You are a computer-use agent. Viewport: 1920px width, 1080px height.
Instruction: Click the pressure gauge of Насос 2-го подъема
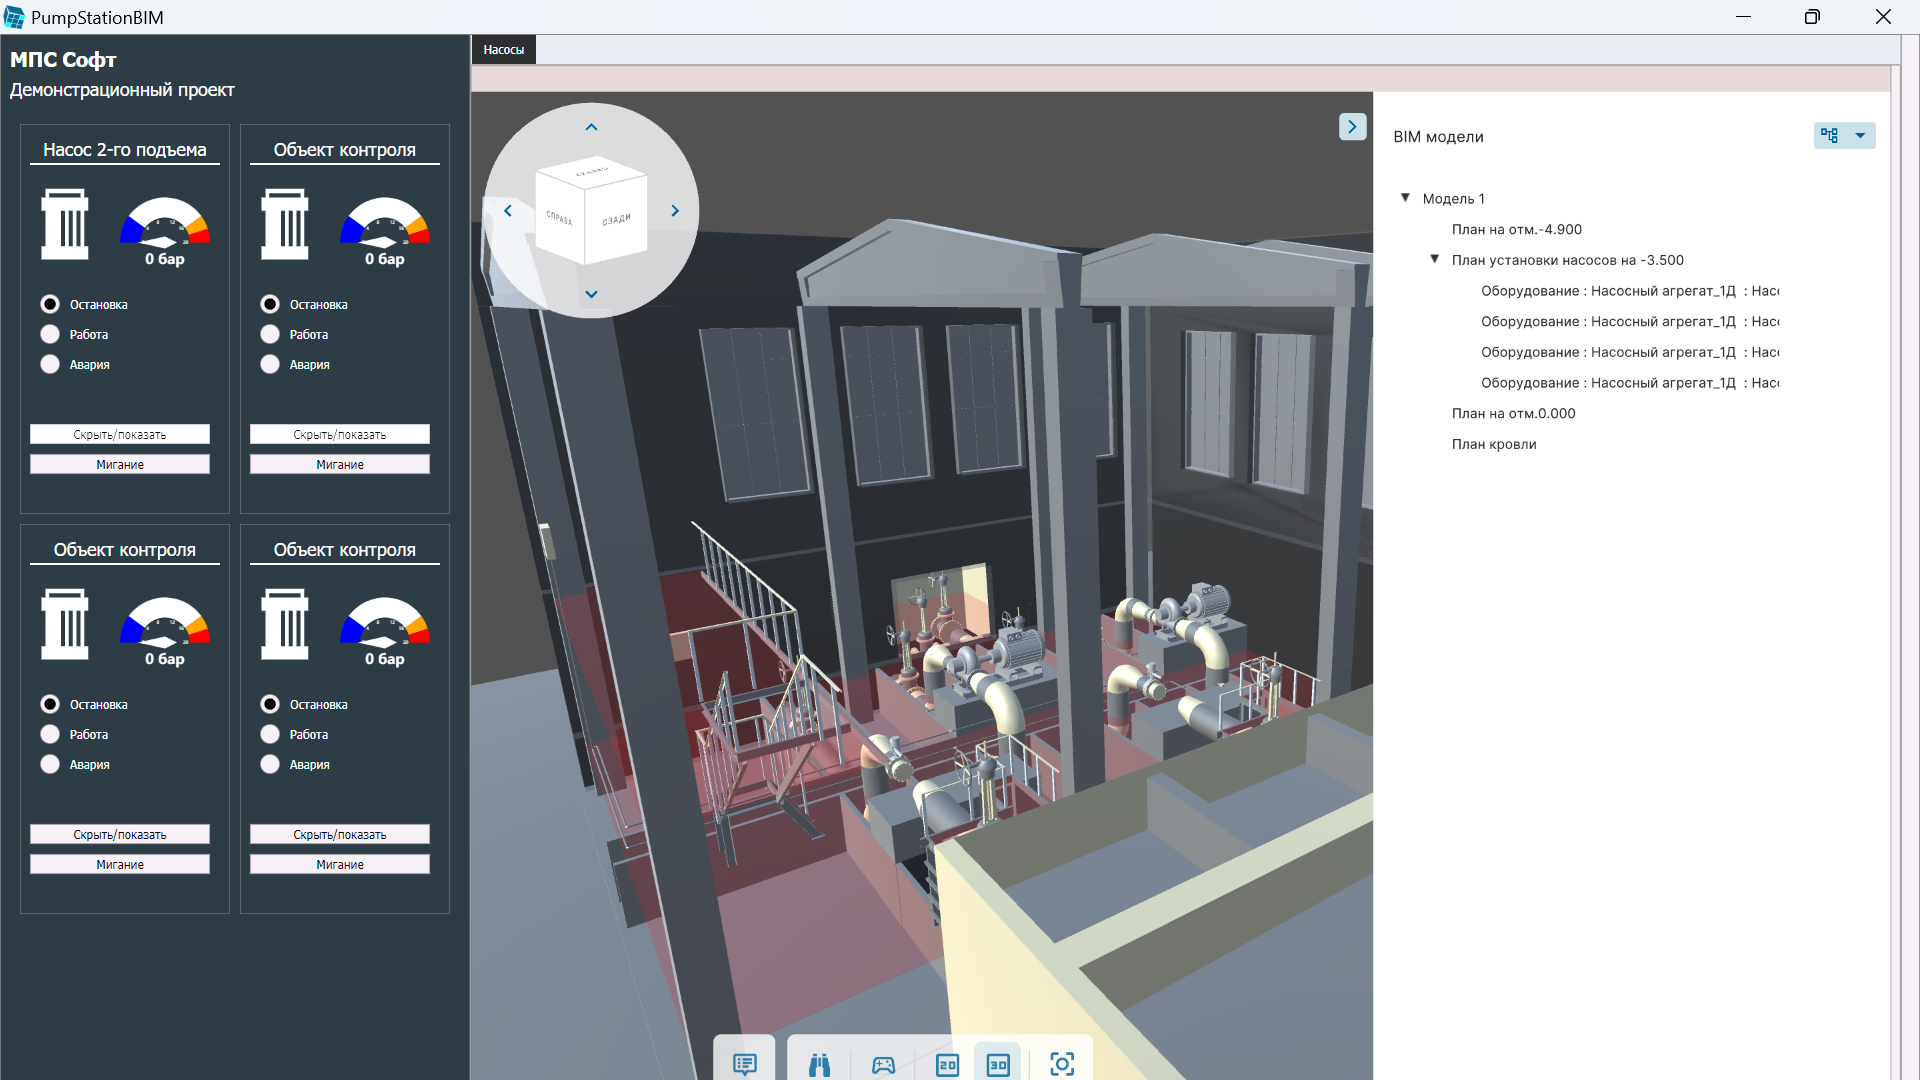[165, 223]
